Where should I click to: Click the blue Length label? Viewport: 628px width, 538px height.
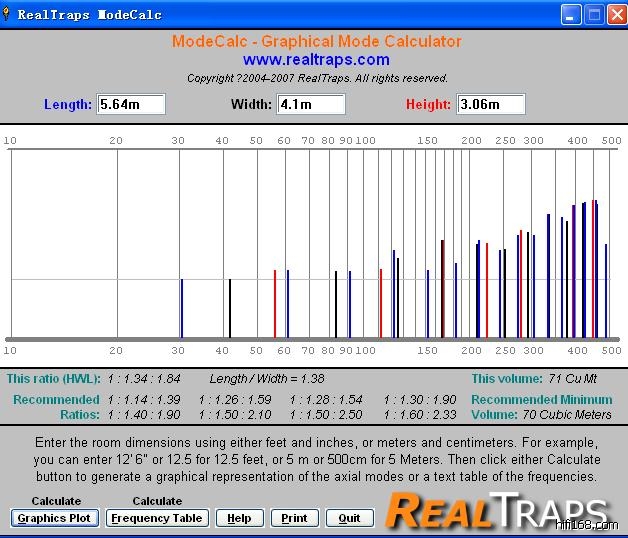[68, 104]
